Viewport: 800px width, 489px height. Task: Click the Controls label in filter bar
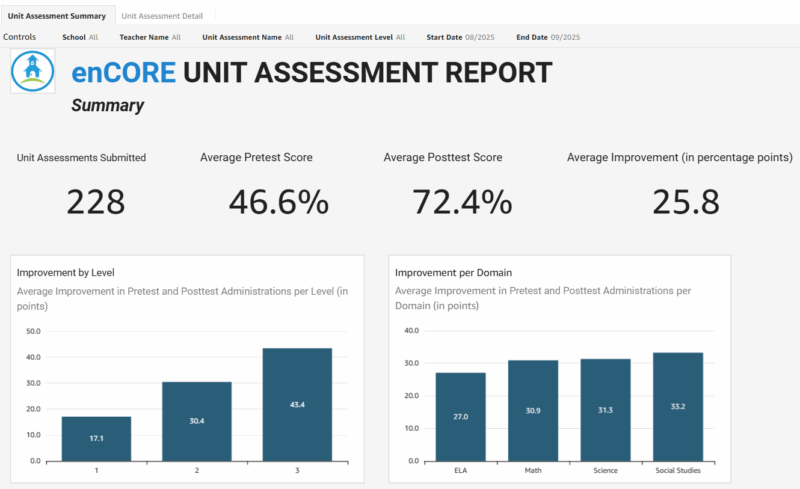click(20, 37)
